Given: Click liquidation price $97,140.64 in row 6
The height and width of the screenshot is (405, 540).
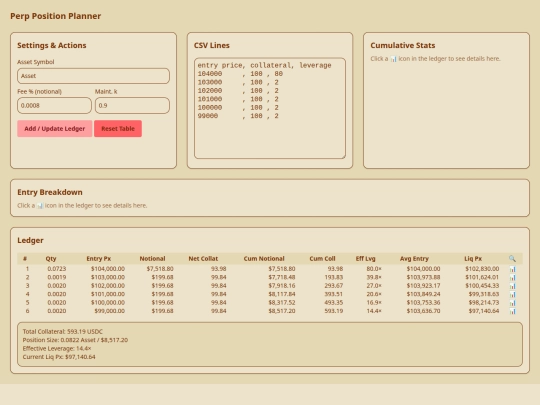Looking at the screenshot, I should 484,311.
